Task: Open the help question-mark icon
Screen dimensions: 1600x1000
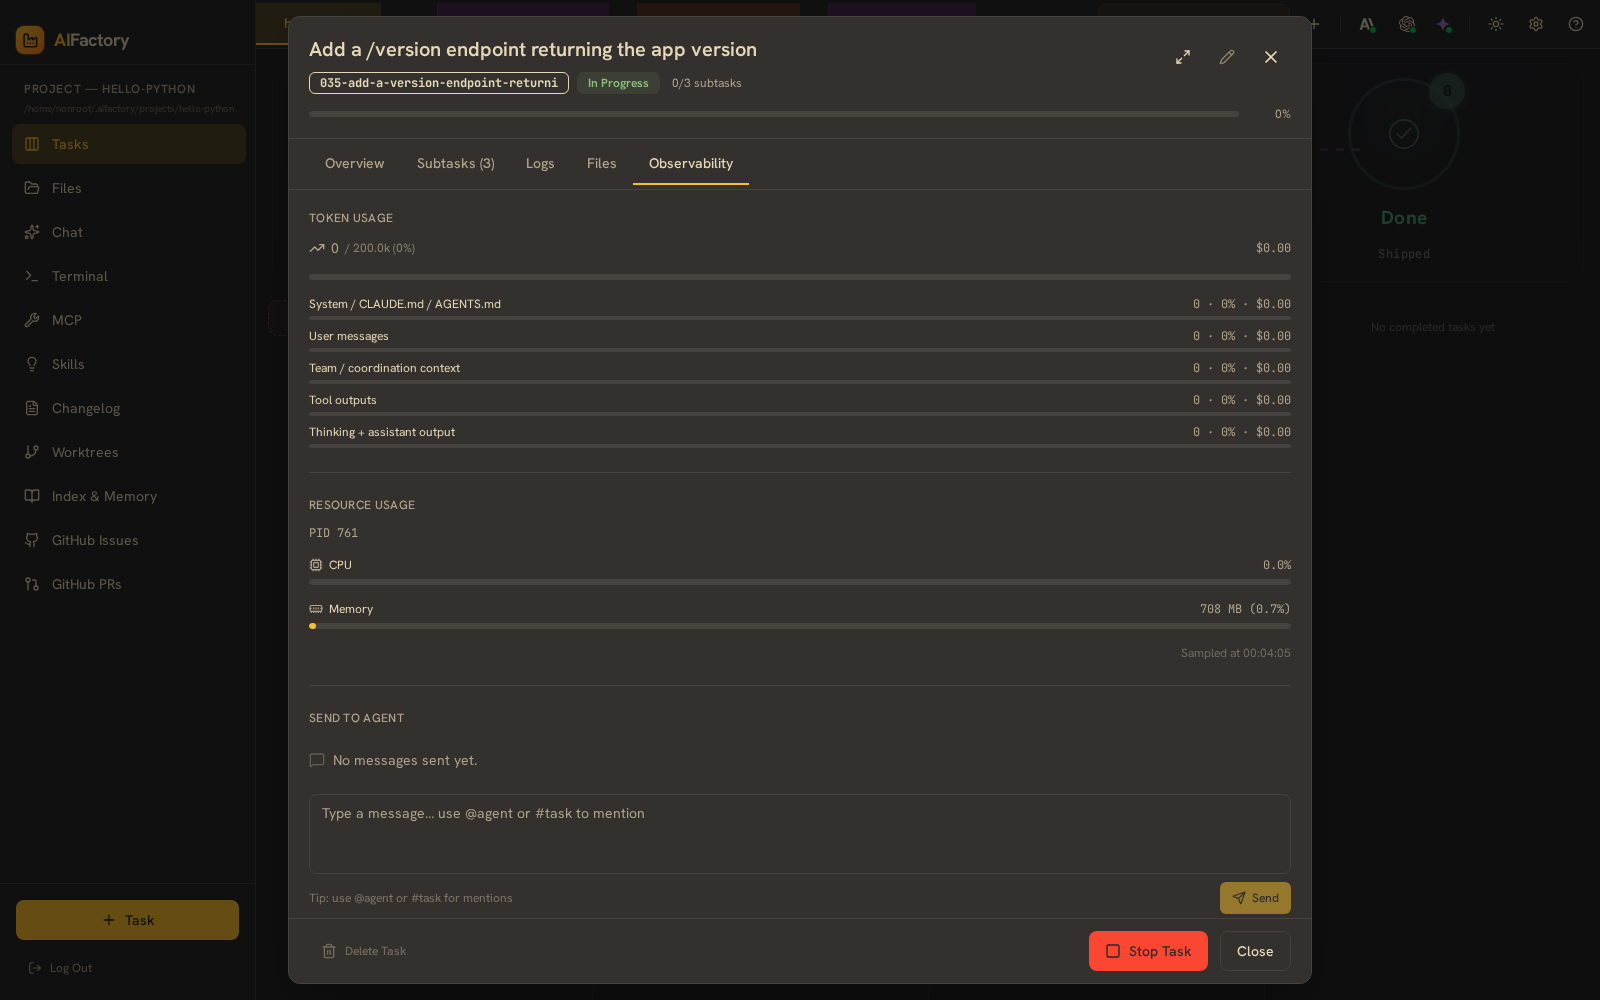Action: tap(1576, 24)
